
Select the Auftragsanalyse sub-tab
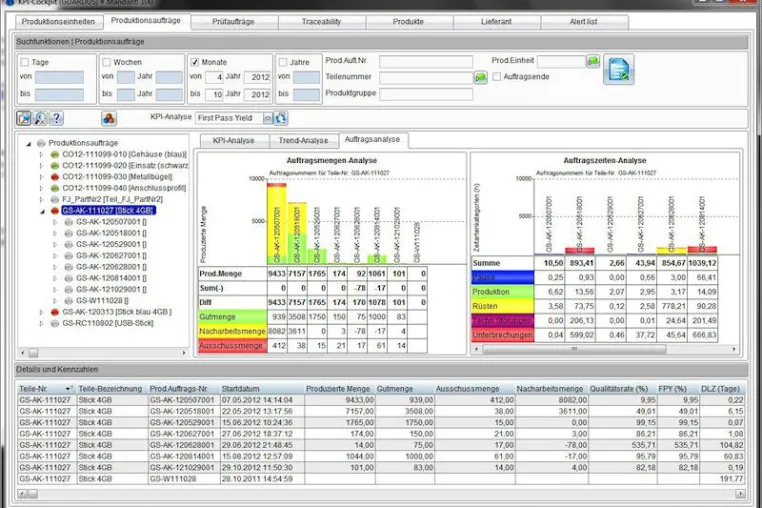click(372, 140)
